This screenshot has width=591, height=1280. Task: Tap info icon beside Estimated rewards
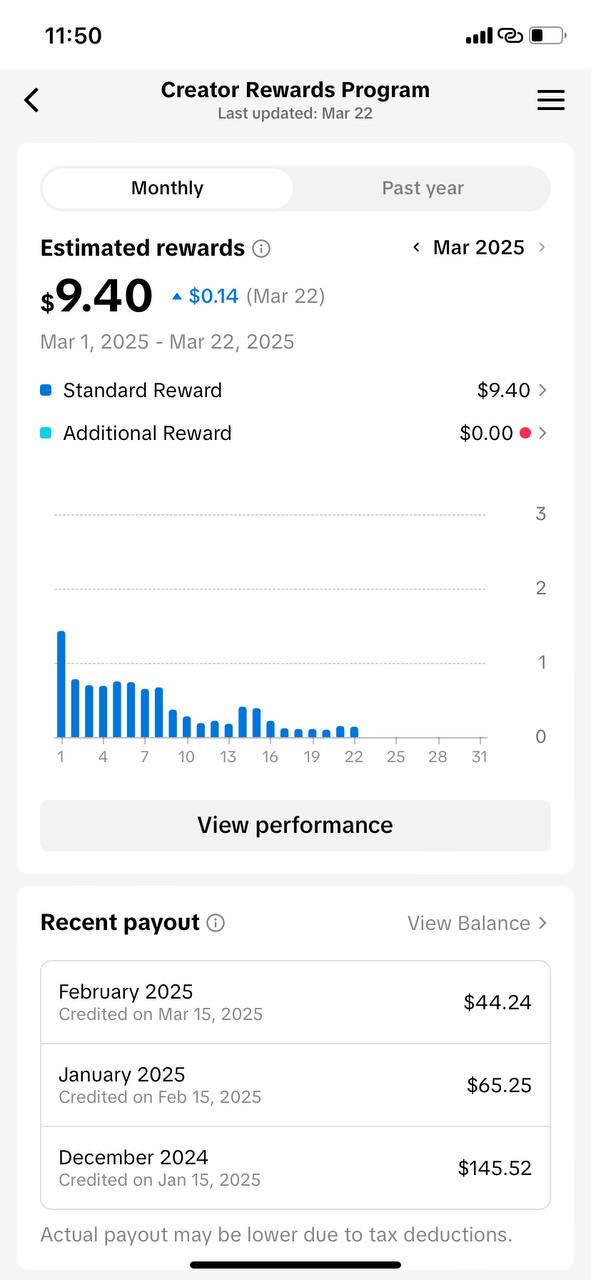pyautogui.click(x=261, y=248)
